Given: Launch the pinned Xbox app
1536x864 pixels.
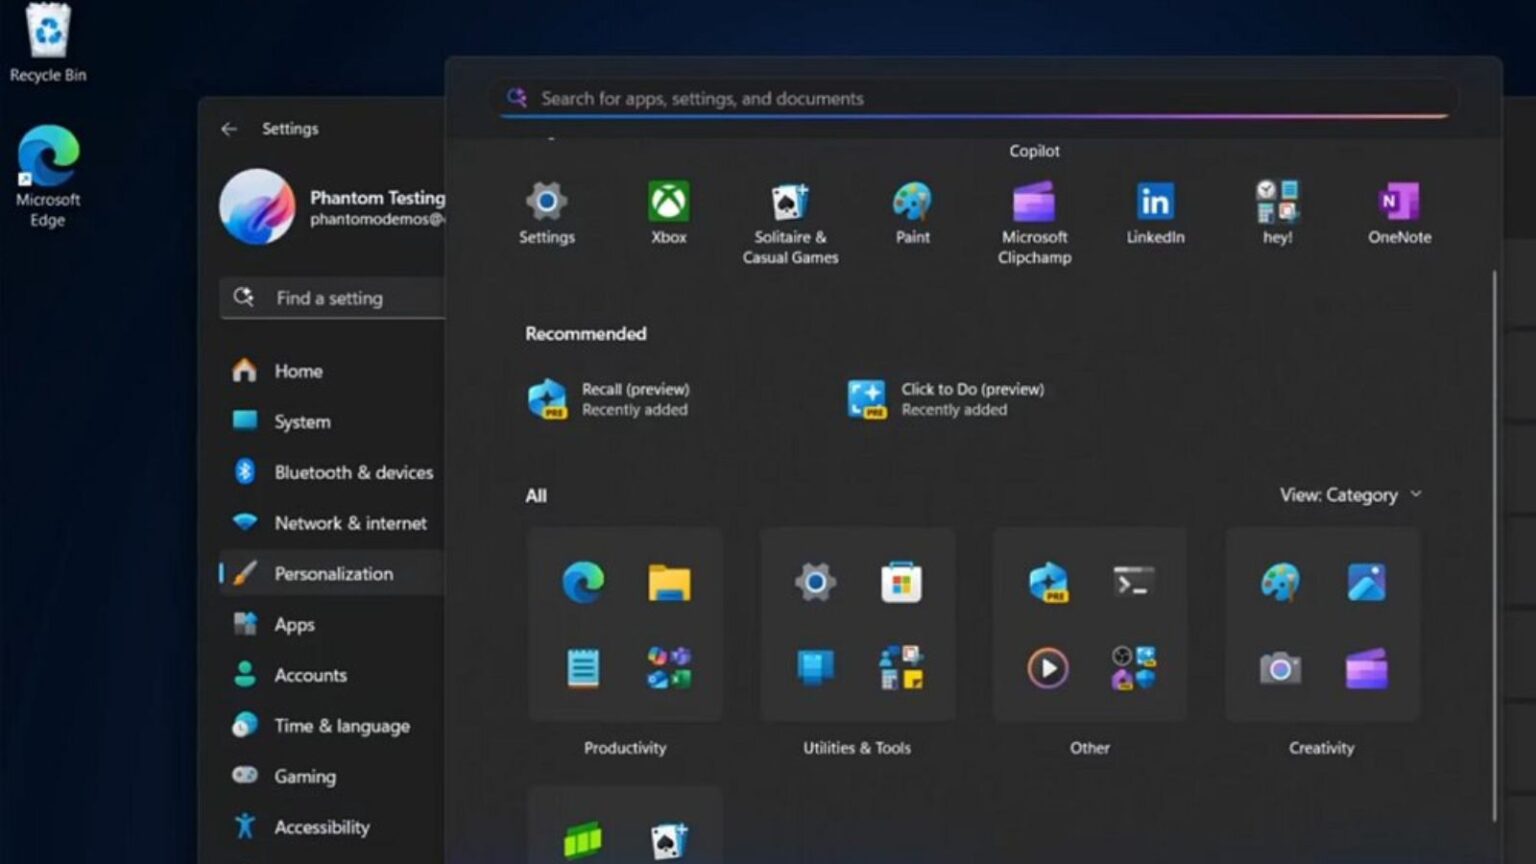Looking at the screenshot, I should [669, 213].
